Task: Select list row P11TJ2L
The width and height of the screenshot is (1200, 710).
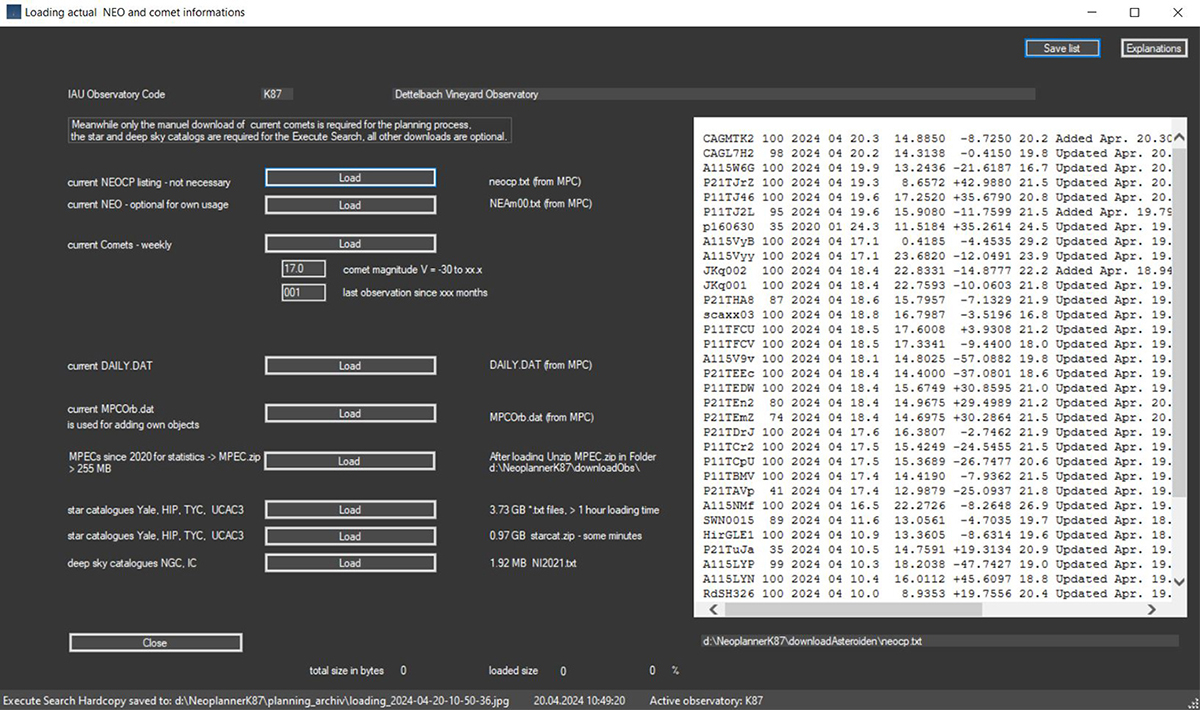Action: pyautogui.click(x=938, y=212)
